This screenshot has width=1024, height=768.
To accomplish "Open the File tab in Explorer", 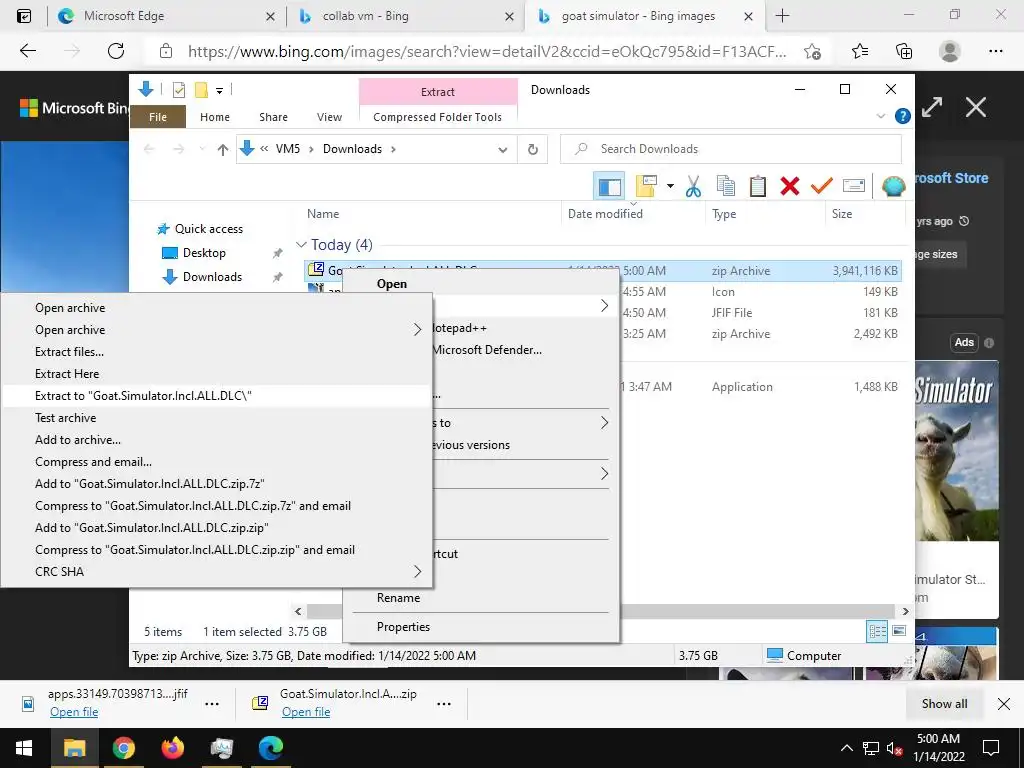I will click(x=158, y=117).
